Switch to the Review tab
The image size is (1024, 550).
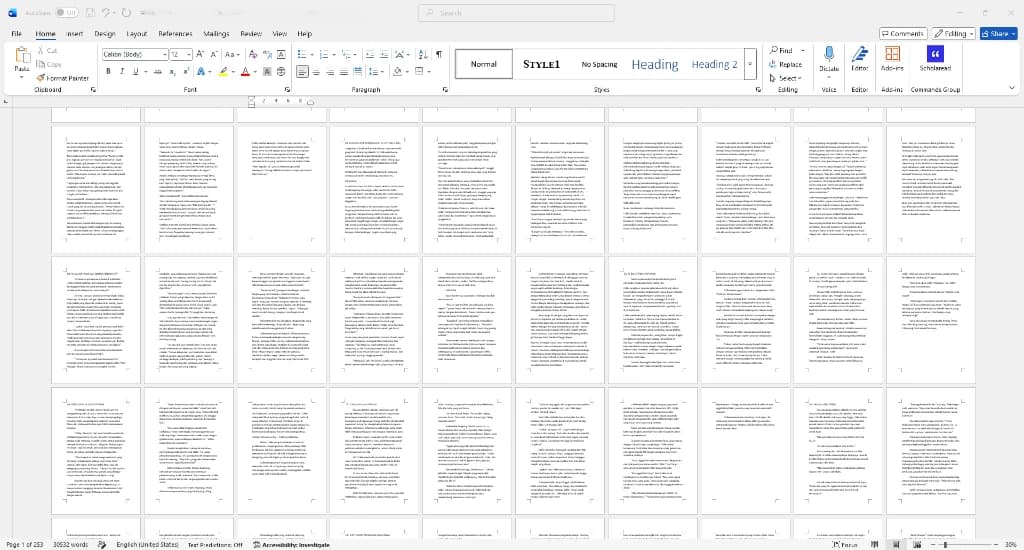pos(251,34)
